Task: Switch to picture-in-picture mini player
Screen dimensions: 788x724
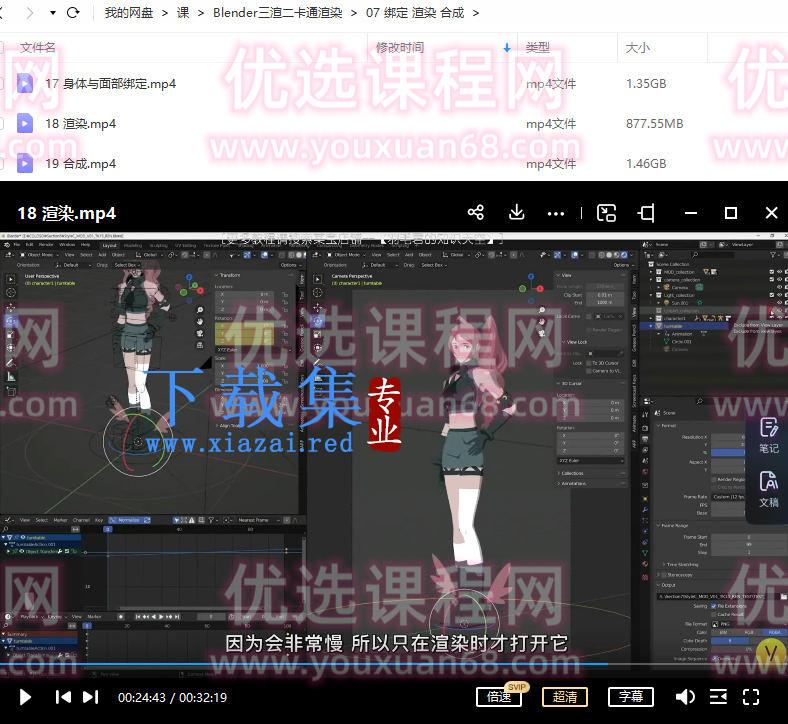Action: [606, 213]
